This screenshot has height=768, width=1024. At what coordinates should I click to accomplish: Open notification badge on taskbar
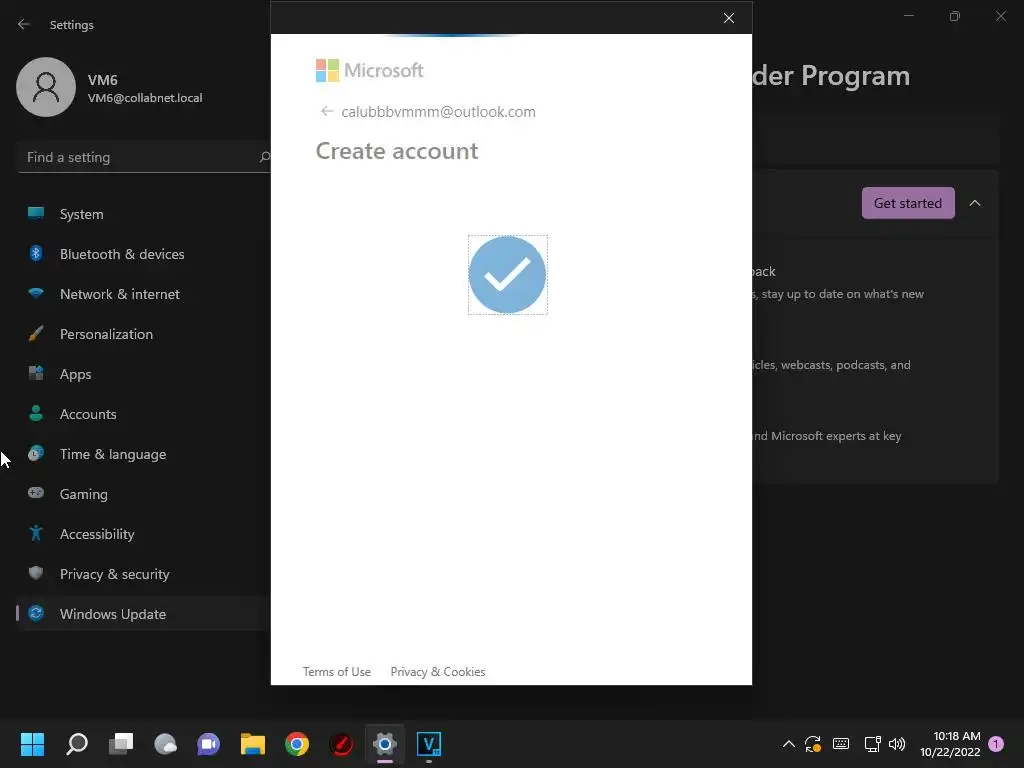pyautogui.click(x=996, y=743)
